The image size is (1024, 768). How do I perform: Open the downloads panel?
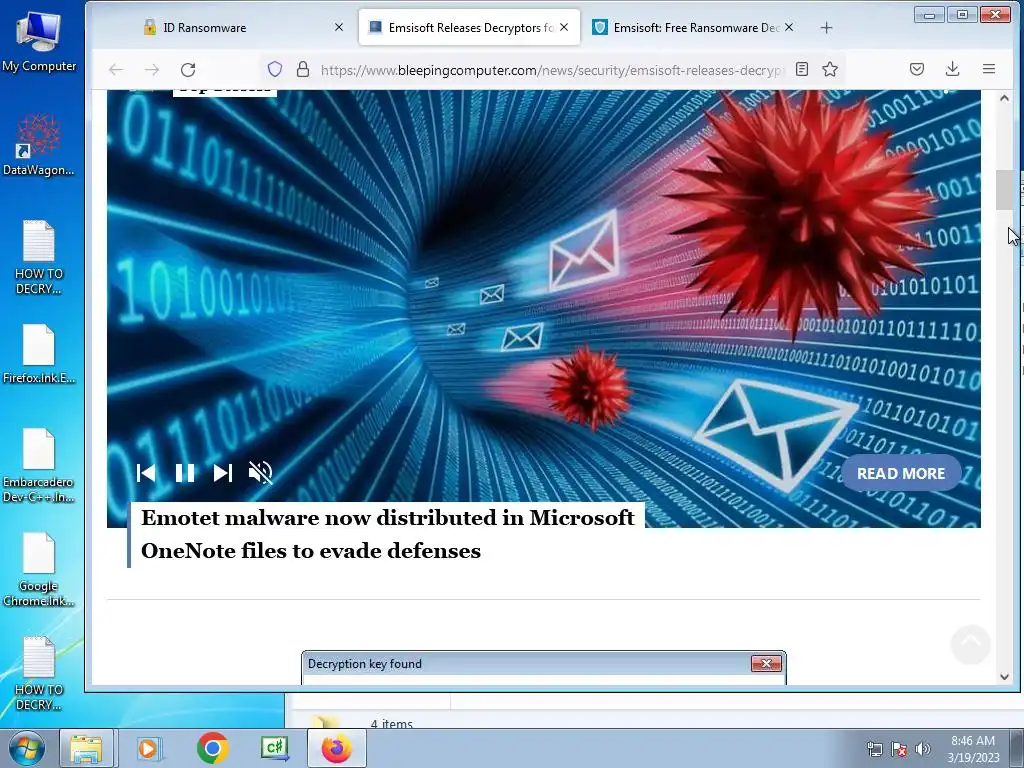point(953,69)
